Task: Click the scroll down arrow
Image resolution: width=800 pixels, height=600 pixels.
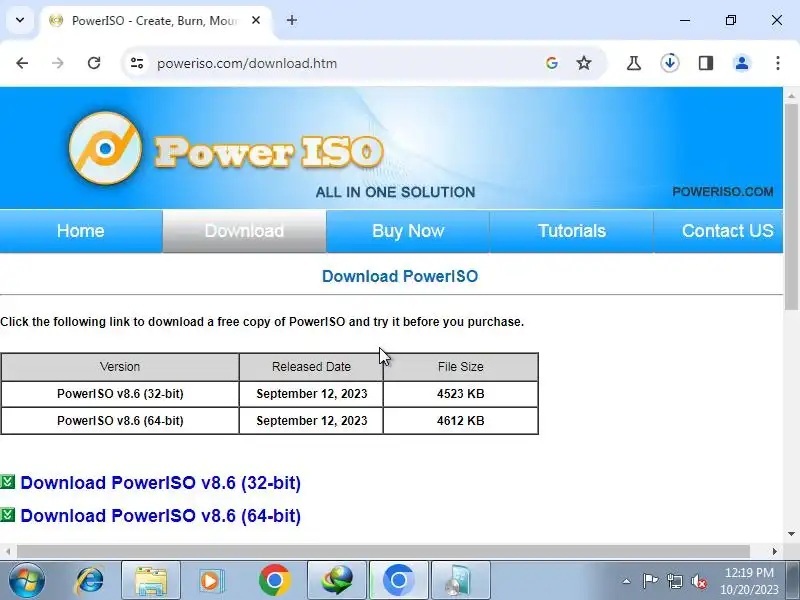Action: [791, 534]
